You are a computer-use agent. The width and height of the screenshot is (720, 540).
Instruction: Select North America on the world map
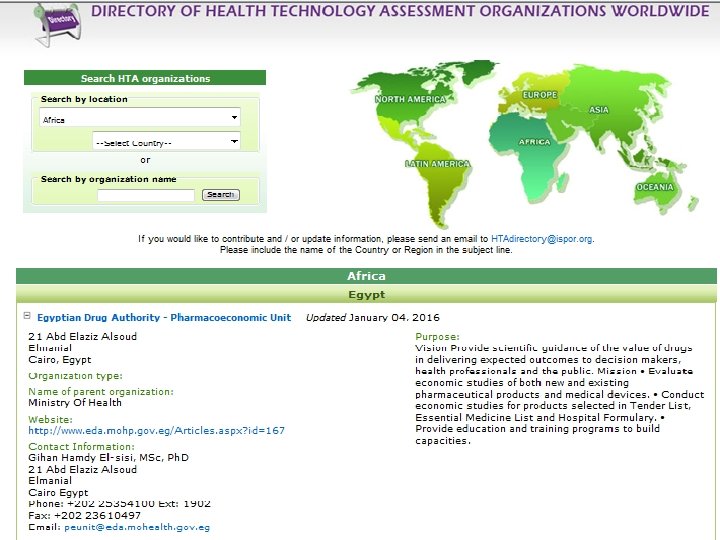[410, 99]
